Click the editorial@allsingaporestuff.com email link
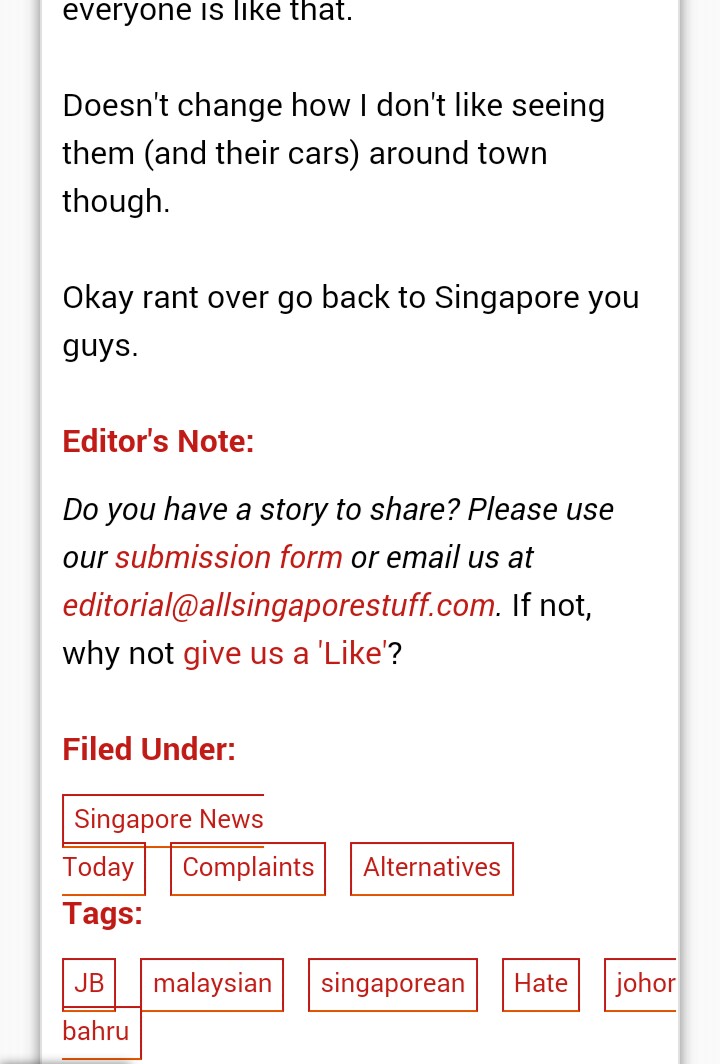Viewport: 720px width, 1064px height. click(x=280, y=605)
